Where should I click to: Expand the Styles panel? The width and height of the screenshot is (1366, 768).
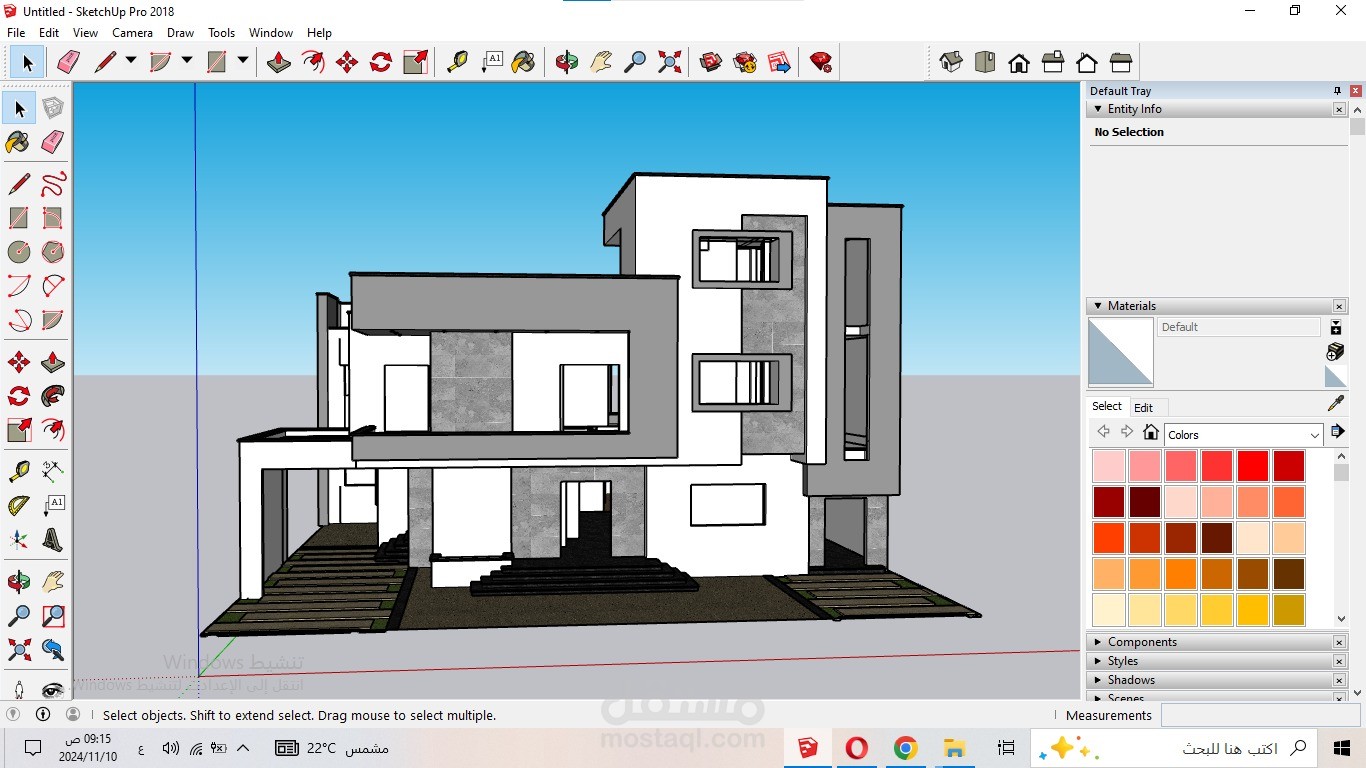pyautogui.click(x=1098, y=661)
